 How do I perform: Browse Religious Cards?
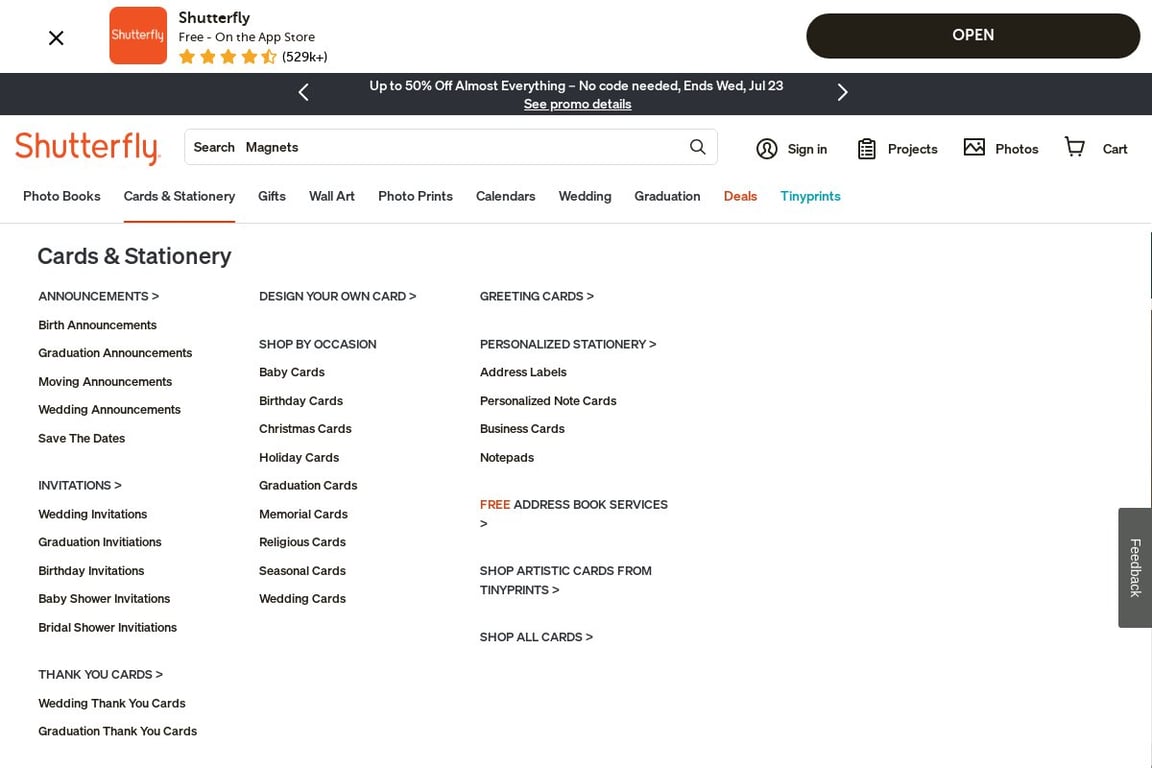tap(302, 542)
